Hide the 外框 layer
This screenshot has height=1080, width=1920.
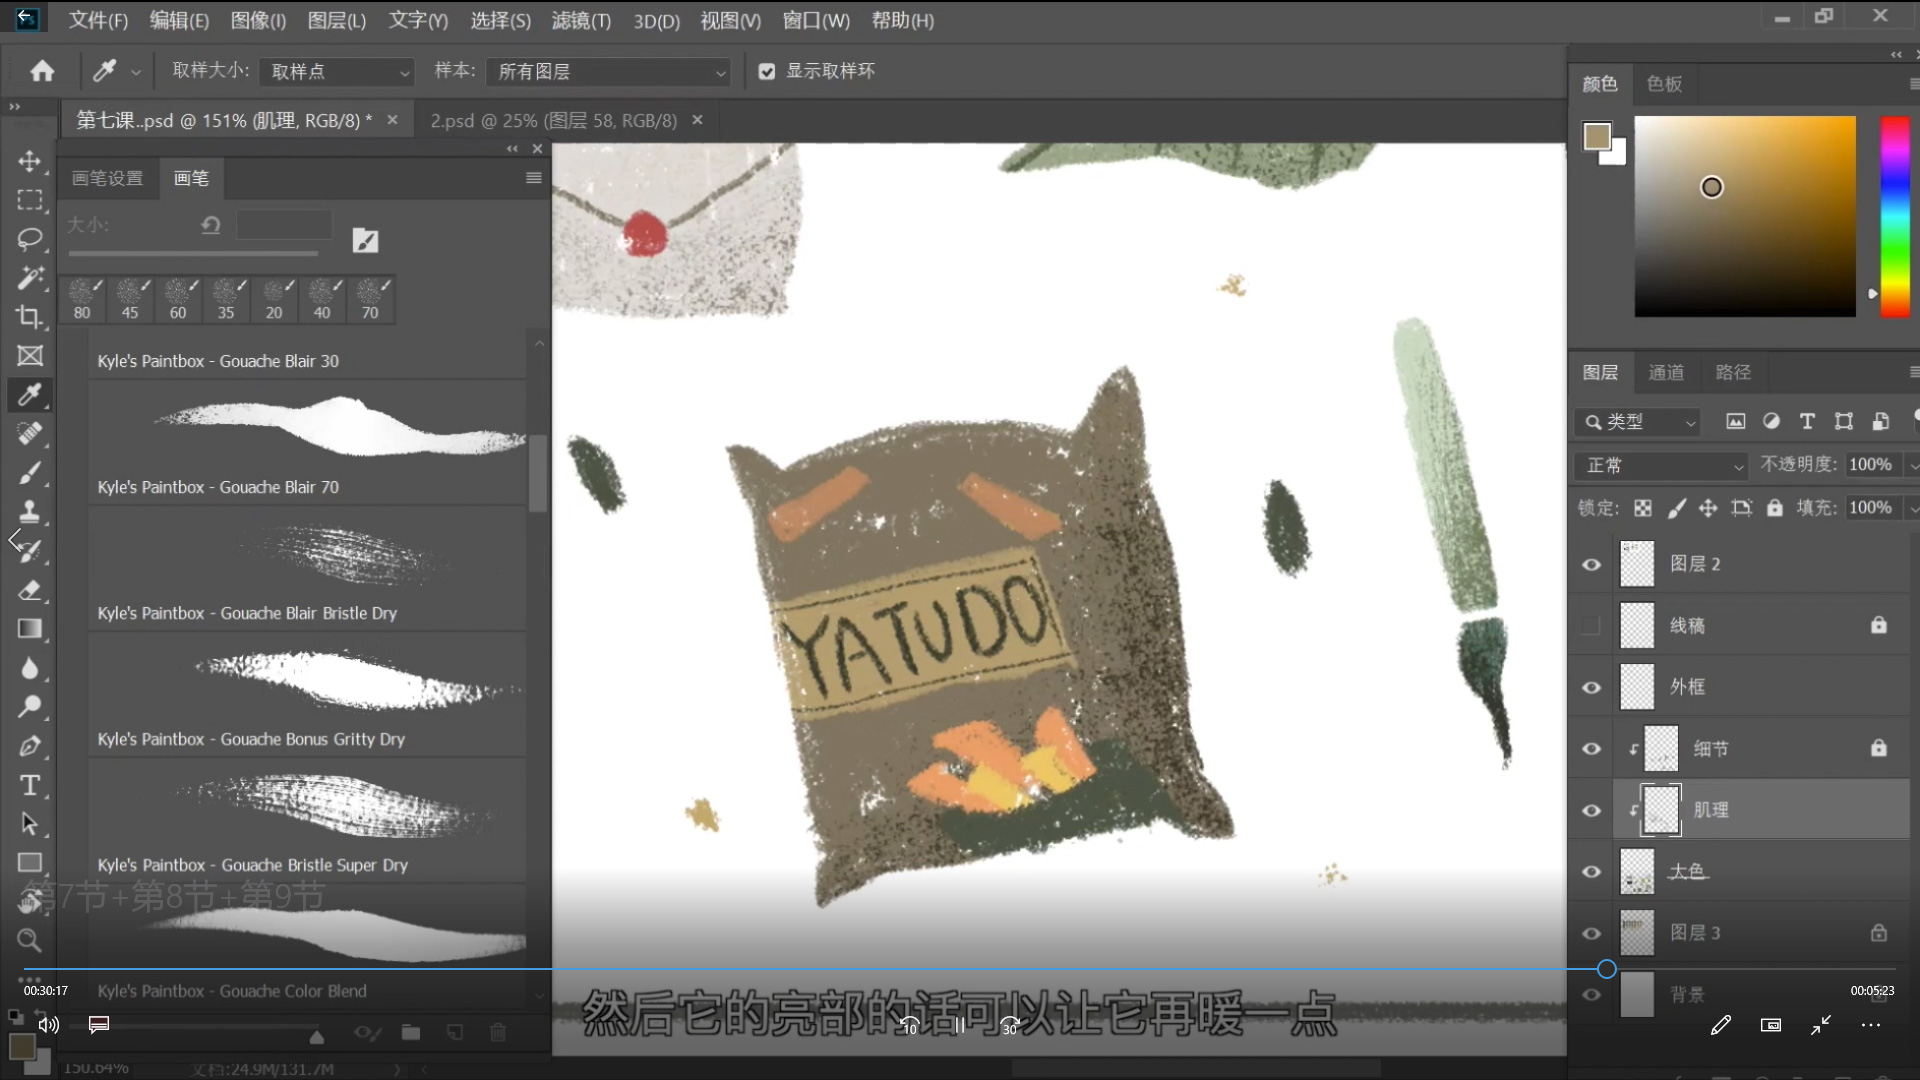point(1591,687)
